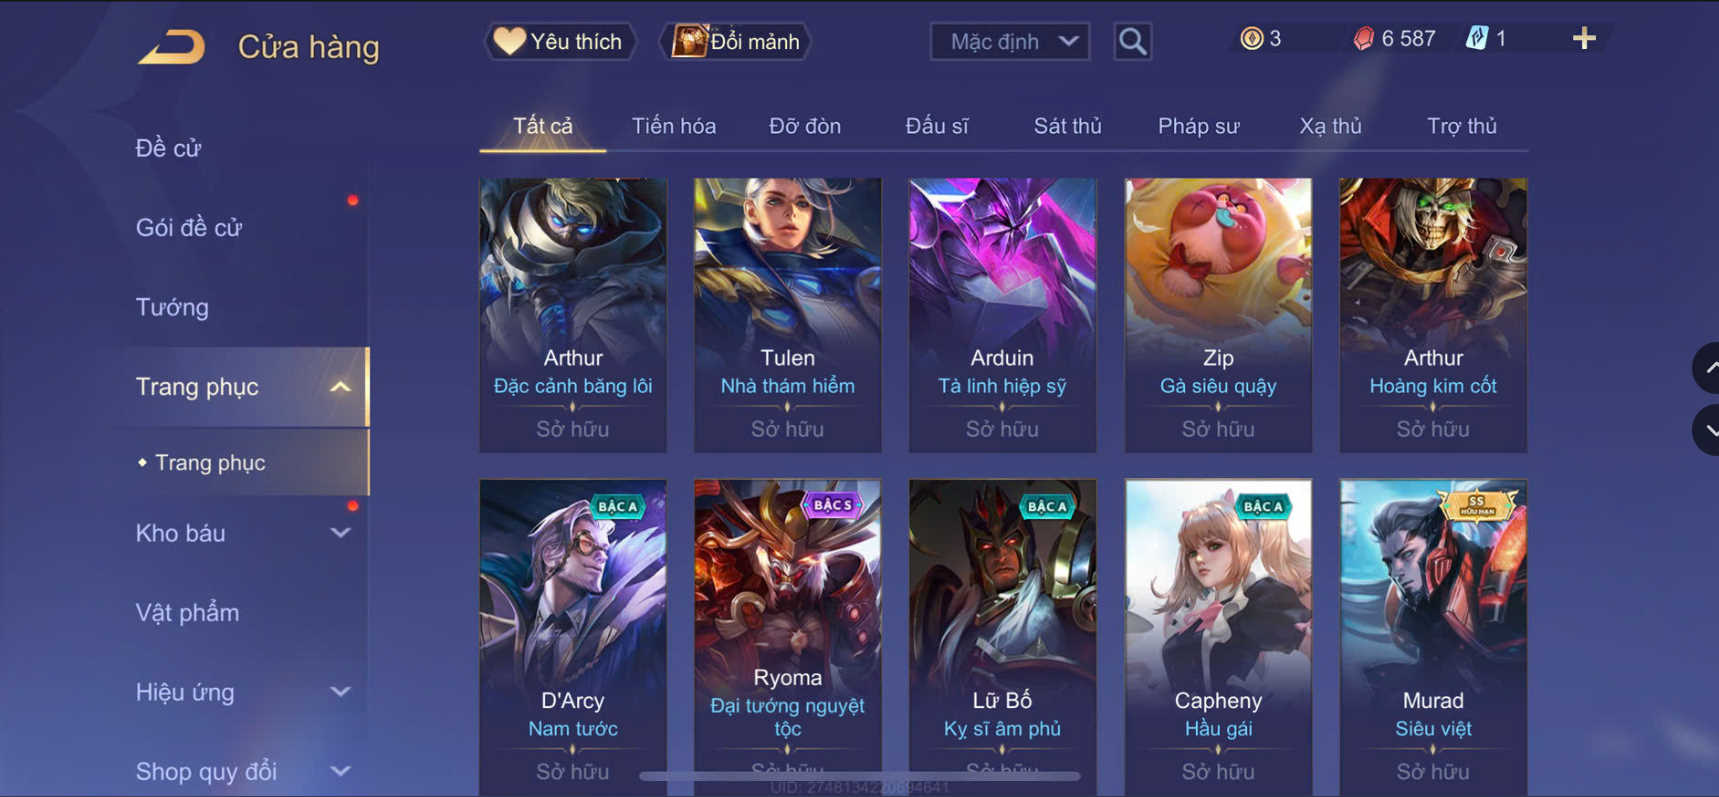This screenshot has height=797, width=1719.
Task: Expand the Hiệu ứng section
Action: pos(341,692)
